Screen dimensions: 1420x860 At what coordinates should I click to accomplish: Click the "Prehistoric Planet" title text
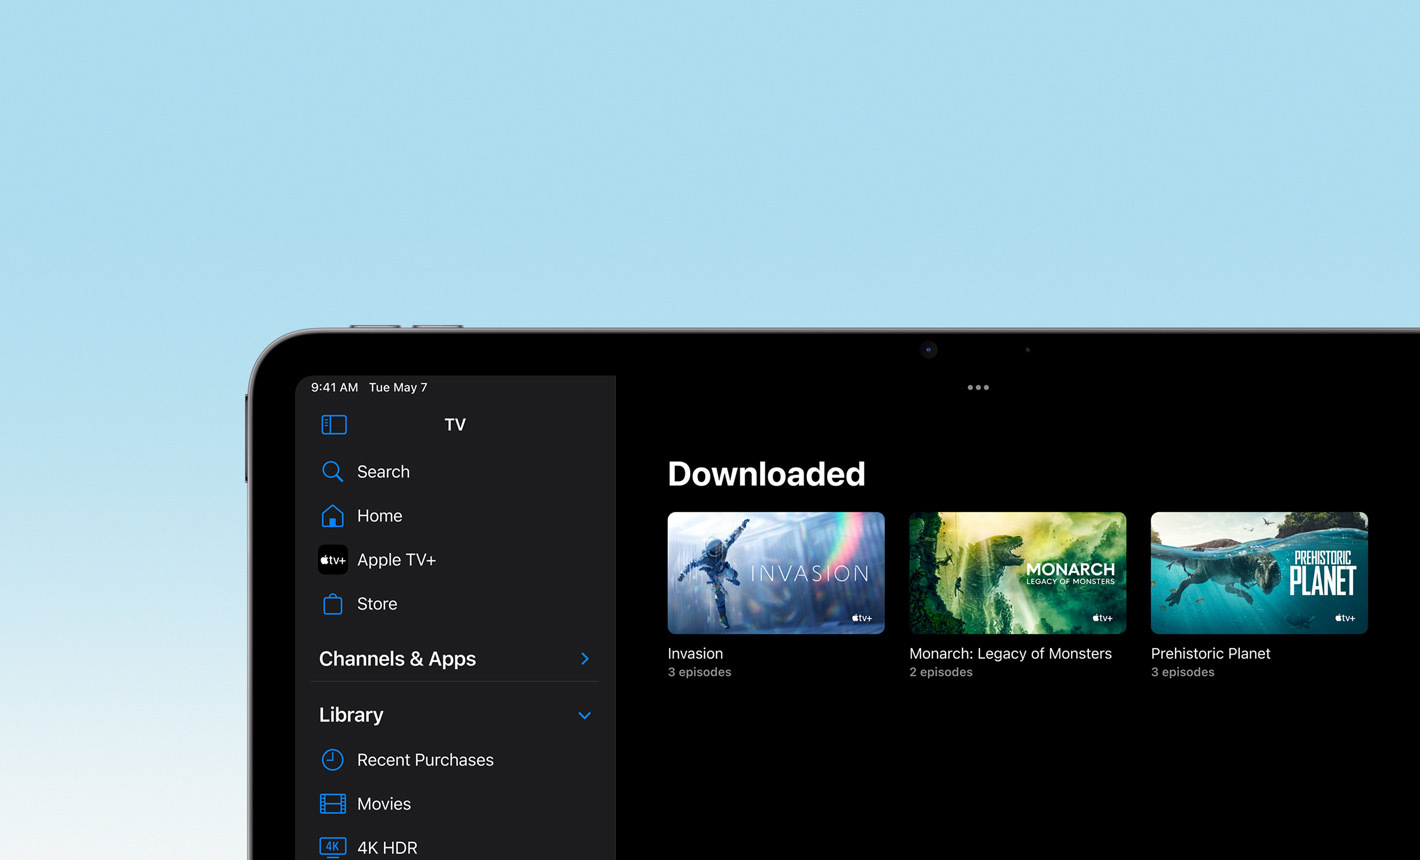tap(1211, 654)
